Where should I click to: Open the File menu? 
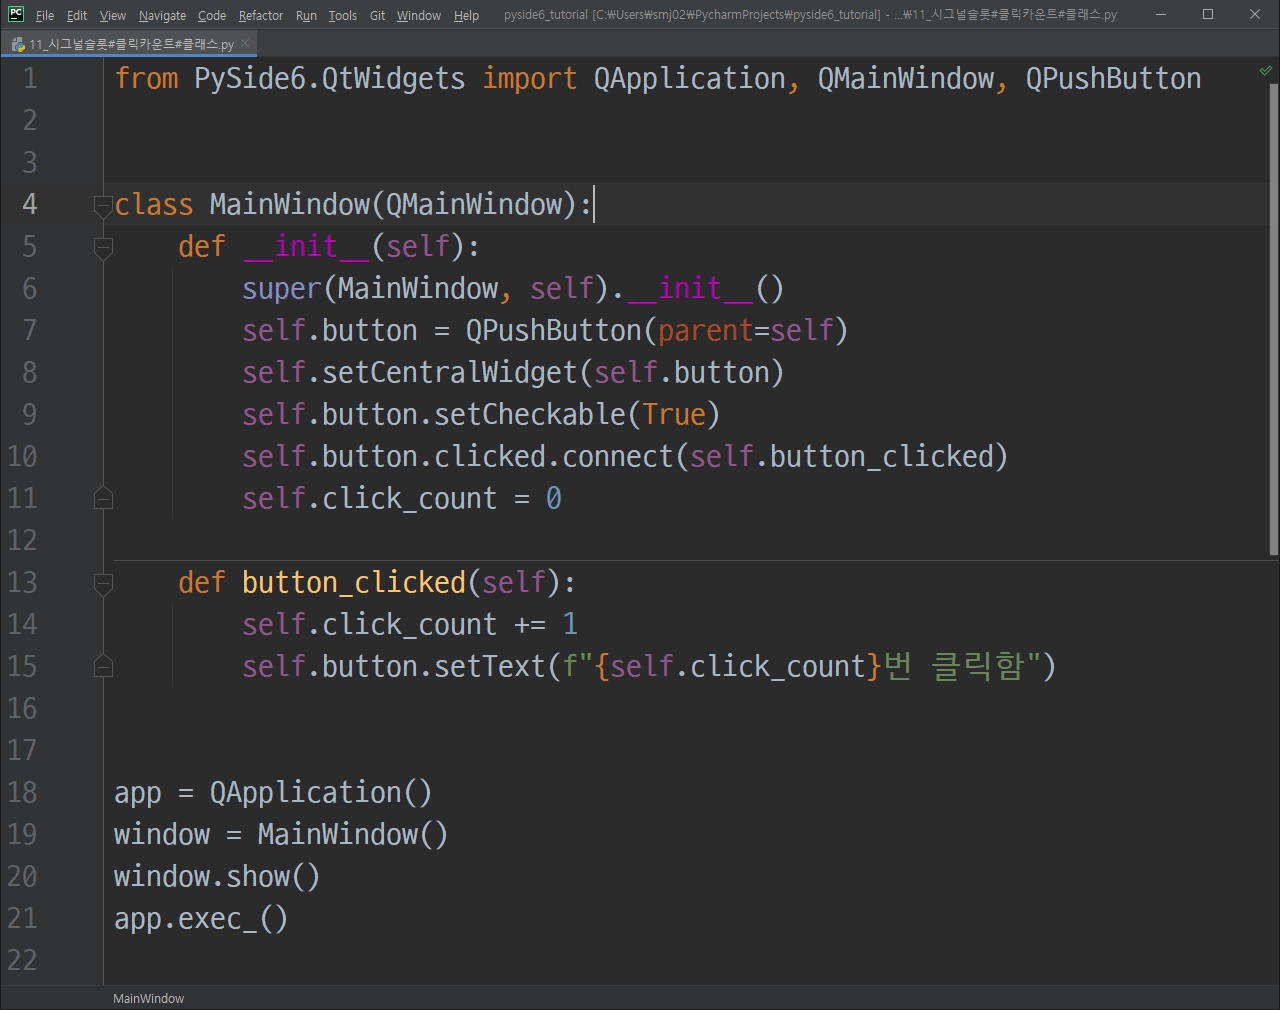coord(45,15)
